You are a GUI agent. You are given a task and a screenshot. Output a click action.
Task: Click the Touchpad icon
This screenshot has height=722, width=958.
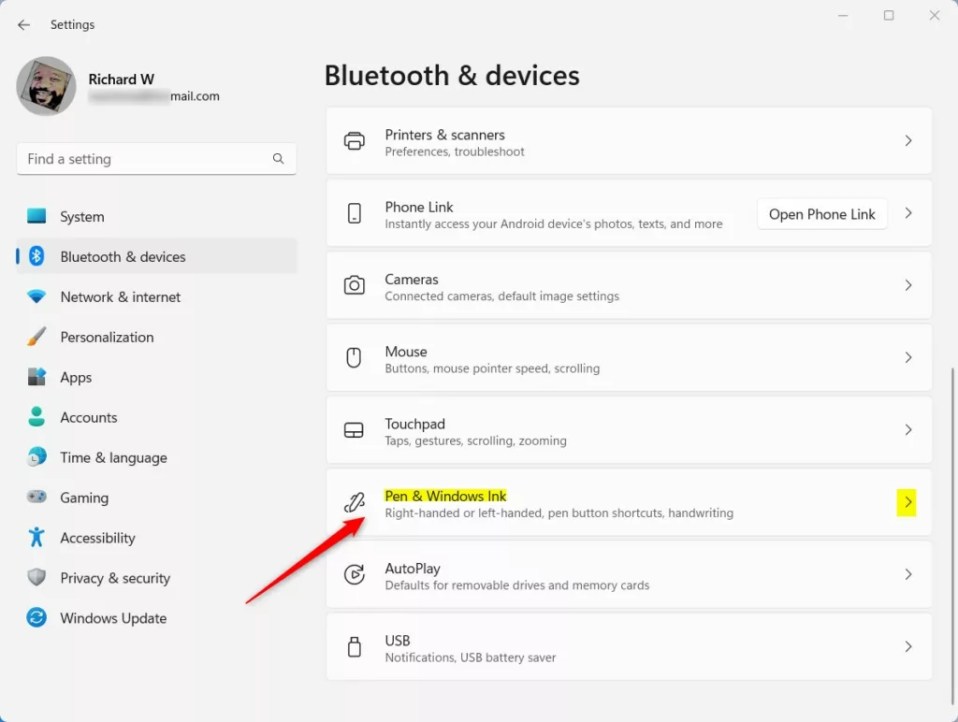(x=354, y=430)
